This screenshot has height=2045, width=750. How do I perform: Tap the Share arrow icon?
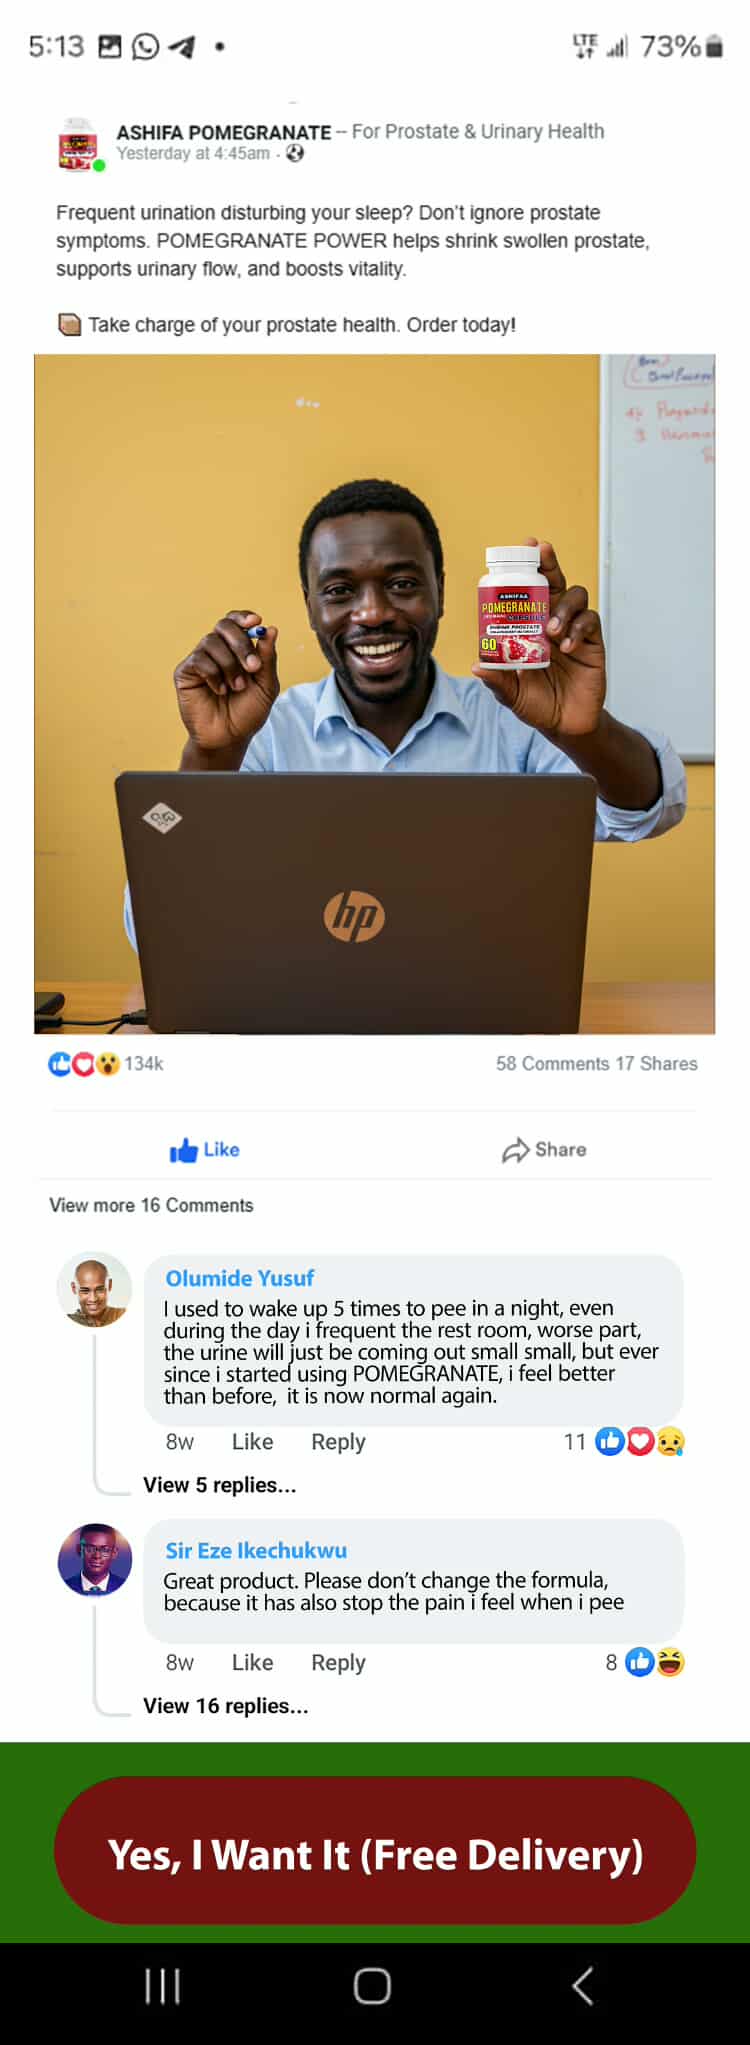pyautogui.click(x=515, y=1151)
